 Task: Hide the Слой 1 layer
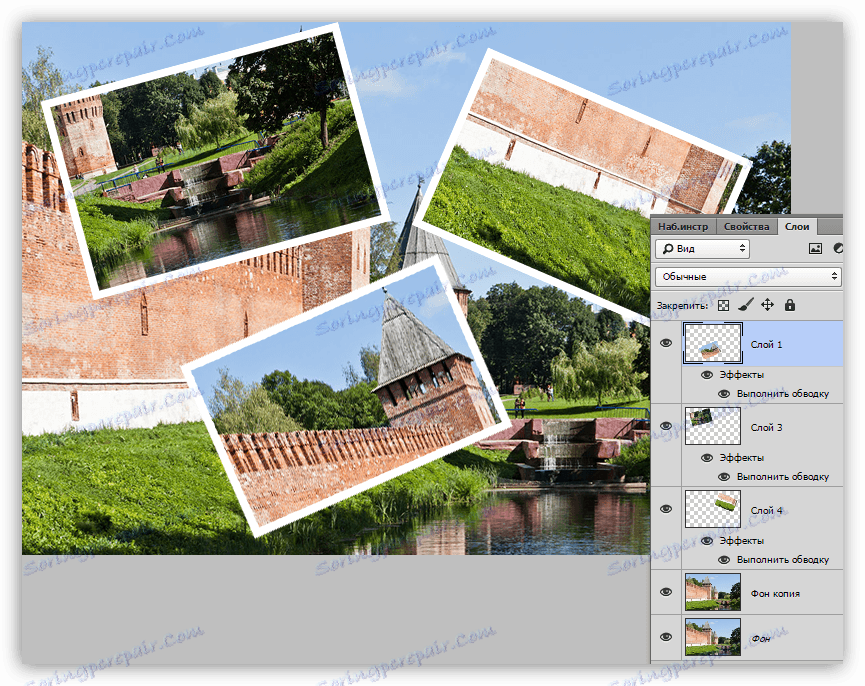click(666, 343)
